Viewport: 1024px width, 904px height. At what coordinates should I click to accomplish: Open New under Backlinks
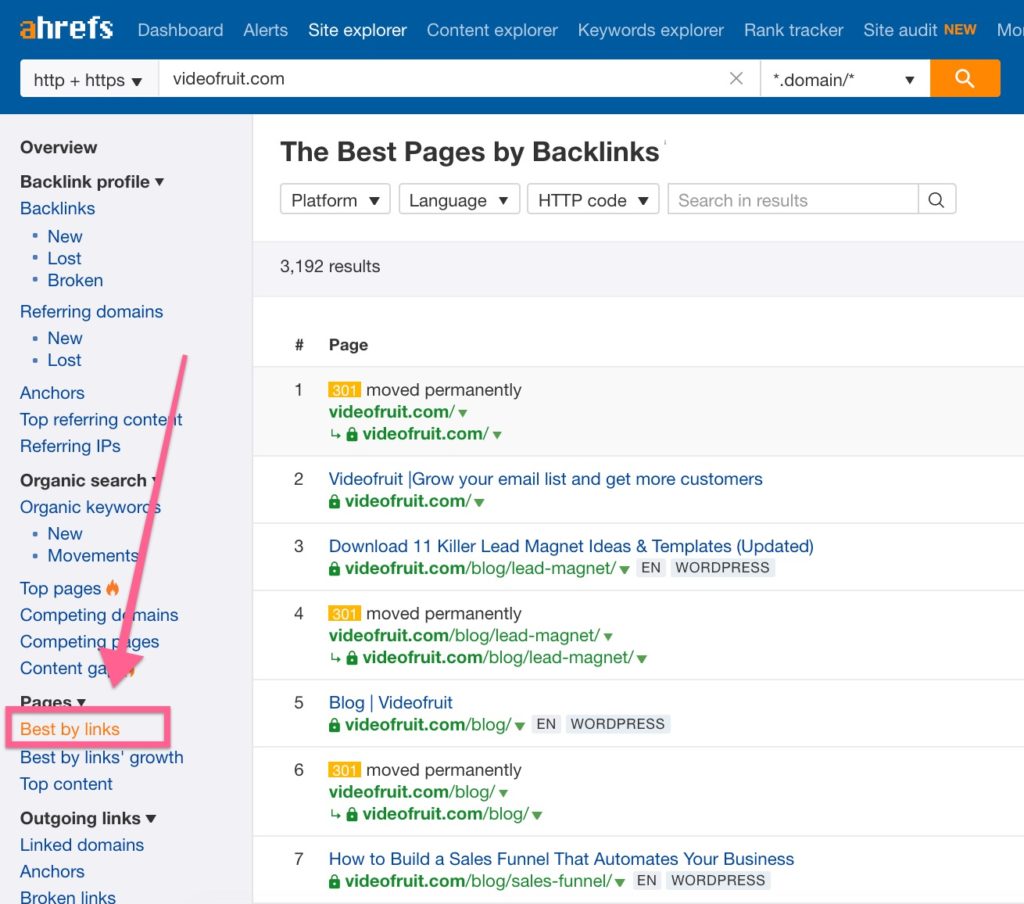(65, 236)
